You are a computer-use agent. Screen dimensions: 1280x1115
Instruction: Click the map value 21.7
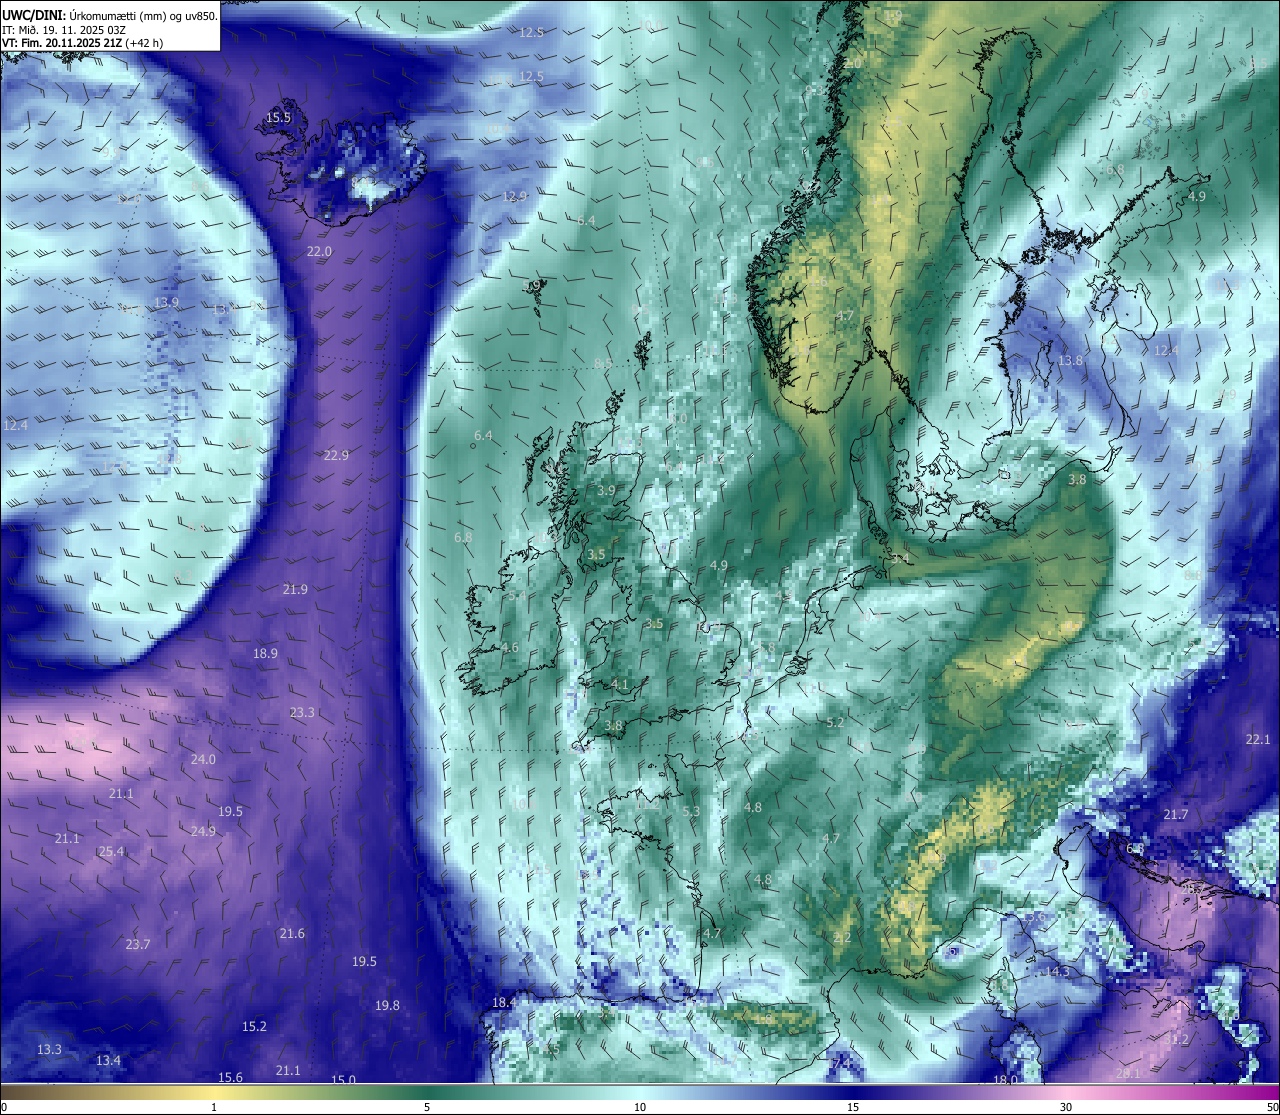click(x=1175, y=815)
